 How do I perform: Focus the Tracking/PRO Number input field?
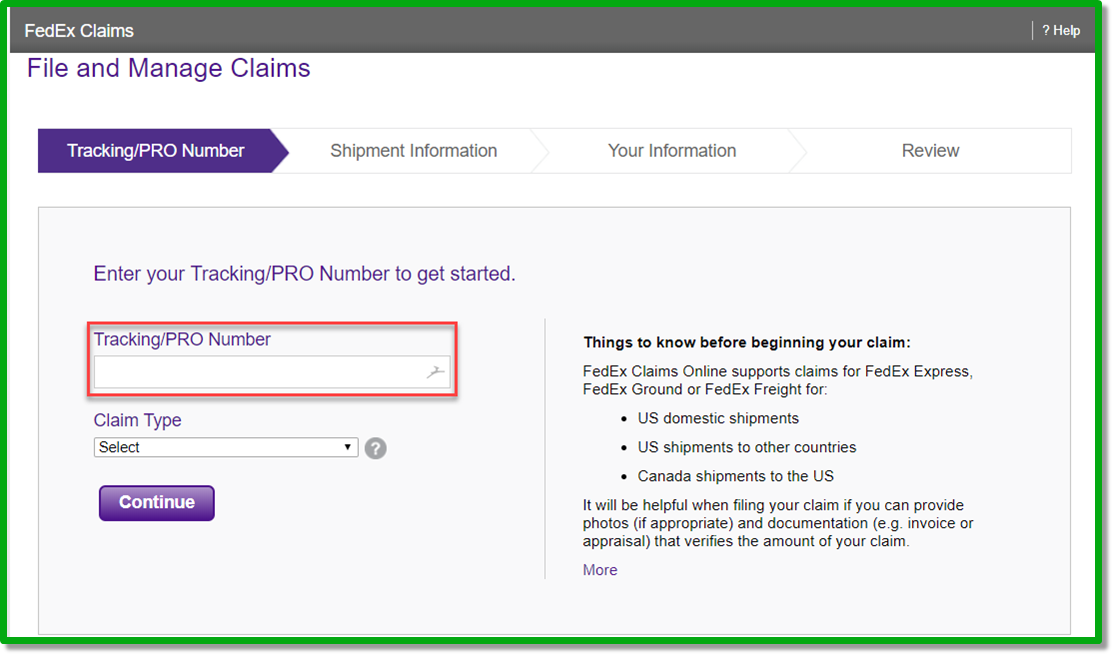click(x=272, y=372)
